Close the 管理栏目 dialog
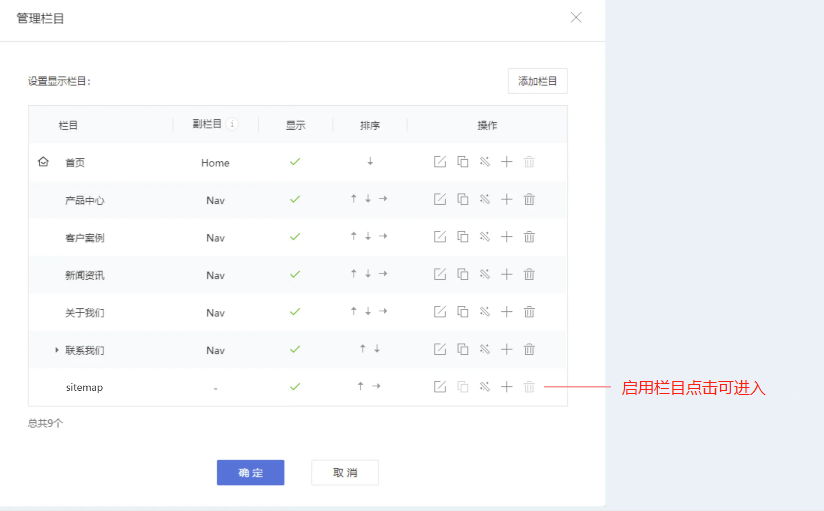Screen dimensions: 824x511 click(x=576, y=18)
